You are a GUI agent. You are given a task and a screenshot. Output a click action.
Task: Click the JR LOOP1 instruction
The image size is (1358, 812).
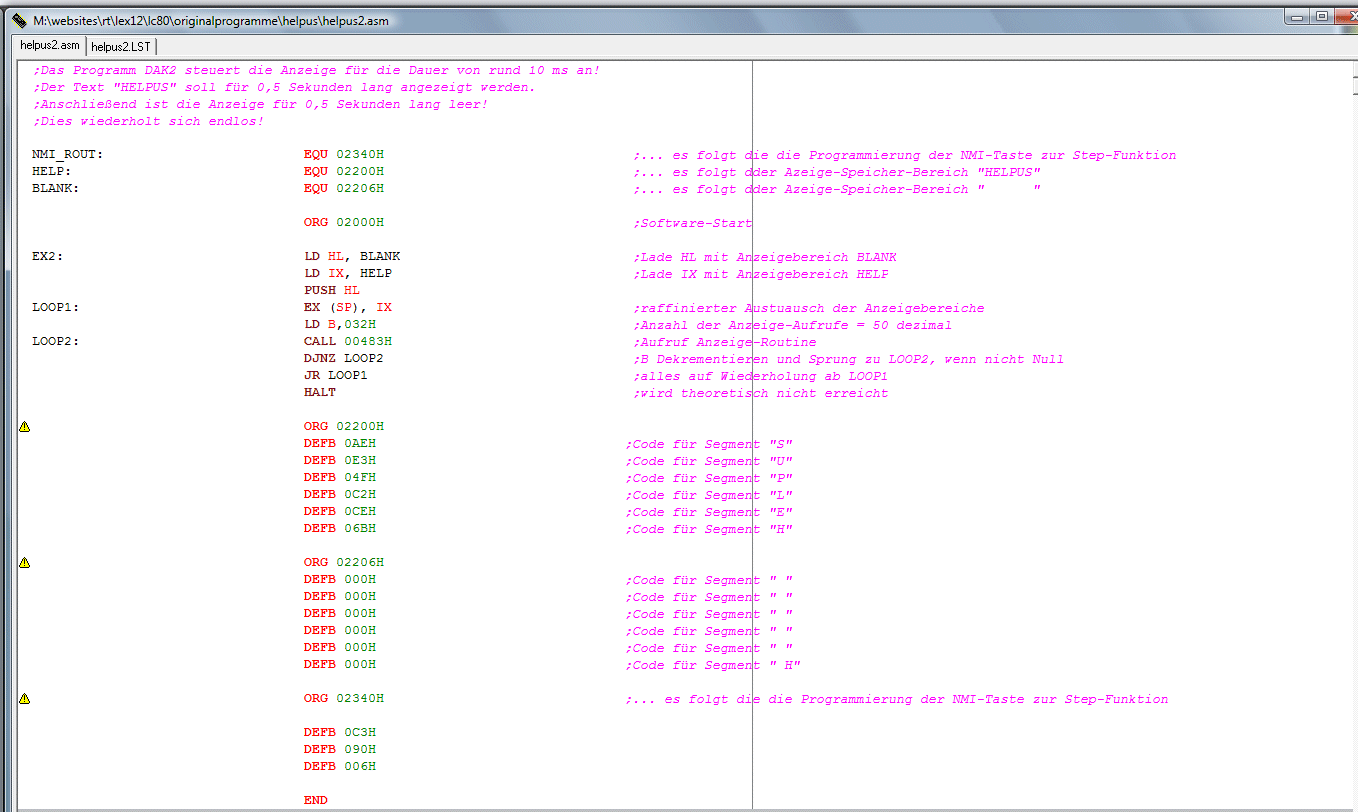pos(336,376)
